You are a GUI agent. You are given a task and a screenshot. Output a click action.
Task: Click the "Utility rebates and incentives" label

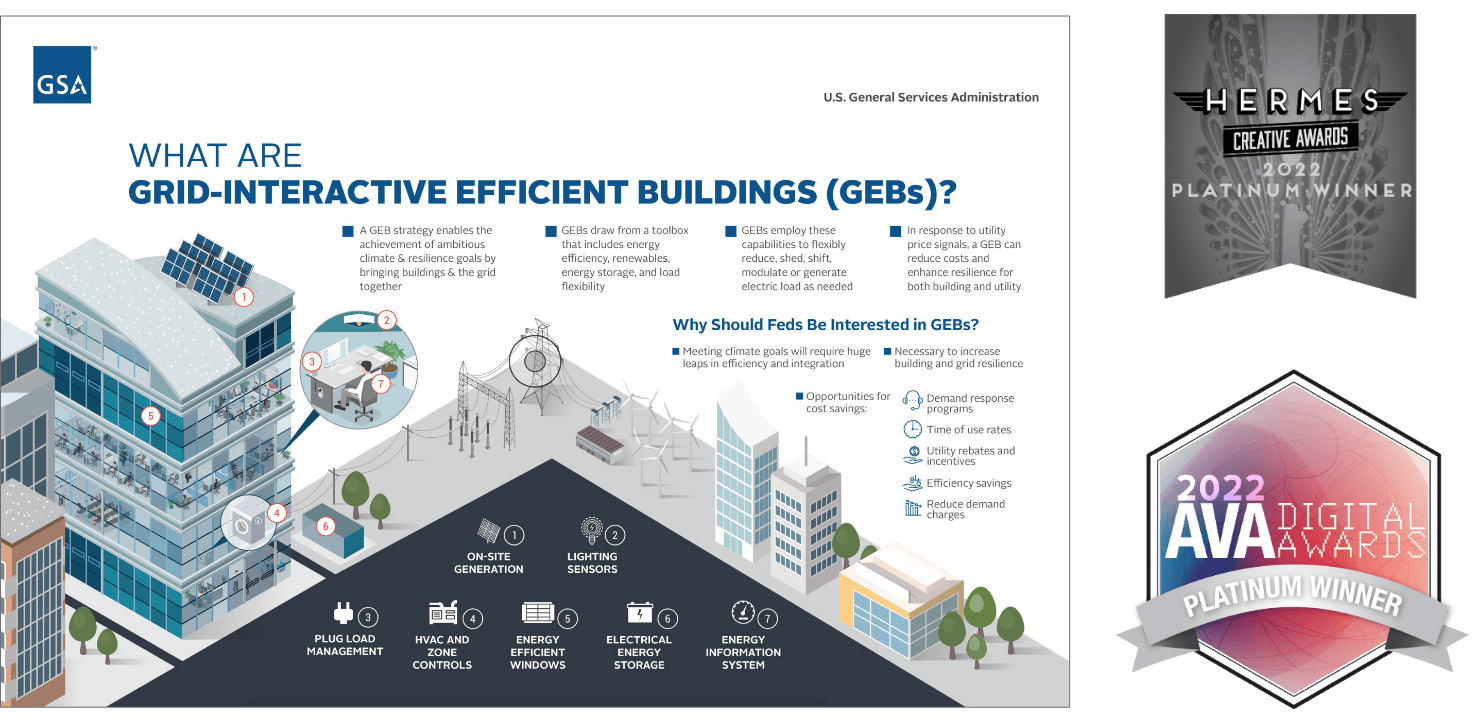971,456
